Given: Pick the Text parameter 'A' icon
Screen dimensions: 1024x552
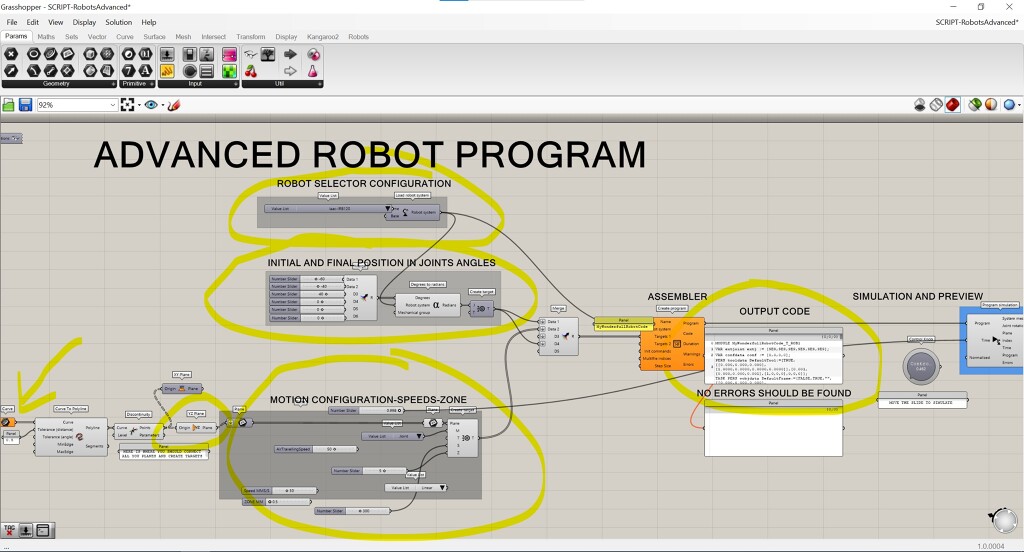Looking at the screenshot, I should pos(145,71).
